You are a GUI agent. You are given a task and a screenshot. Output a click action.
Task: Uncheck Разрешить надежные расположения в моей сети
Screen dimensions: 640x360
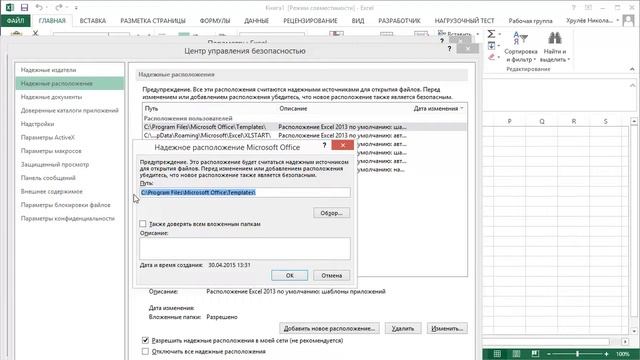[145, 340]
